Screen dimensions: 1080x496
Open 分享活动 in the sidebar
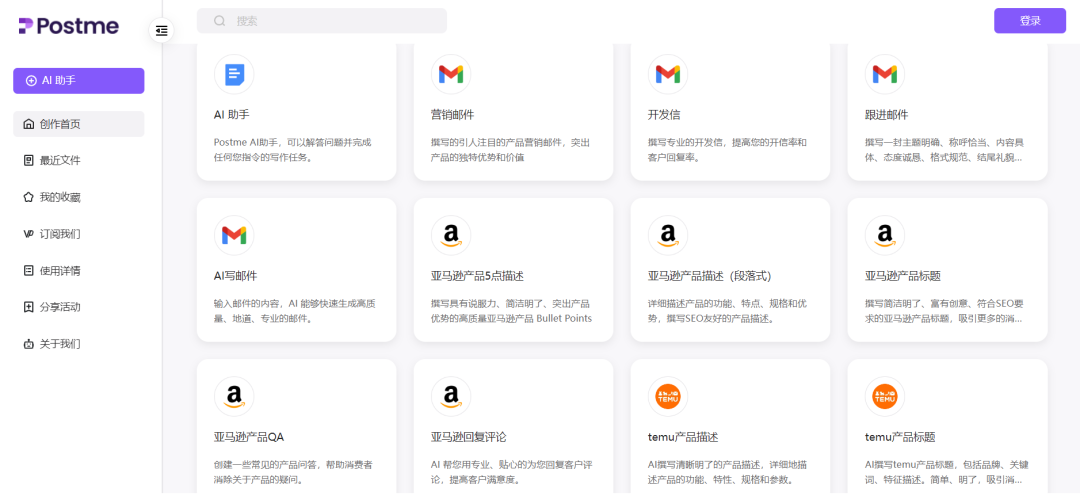tap(79, 307)
